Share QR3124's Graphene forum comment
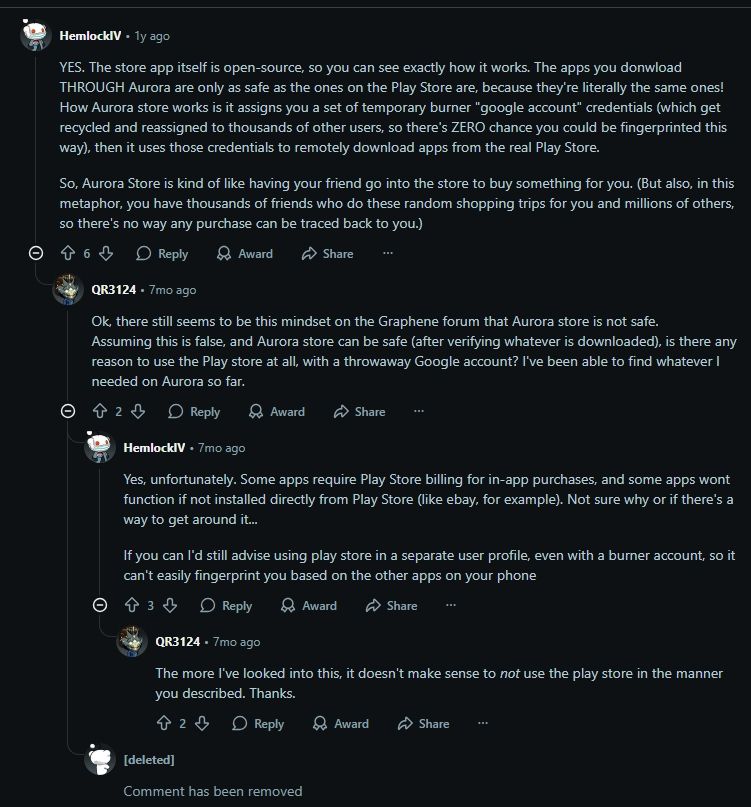The image size is (751, 807). [x=359, y=411]
